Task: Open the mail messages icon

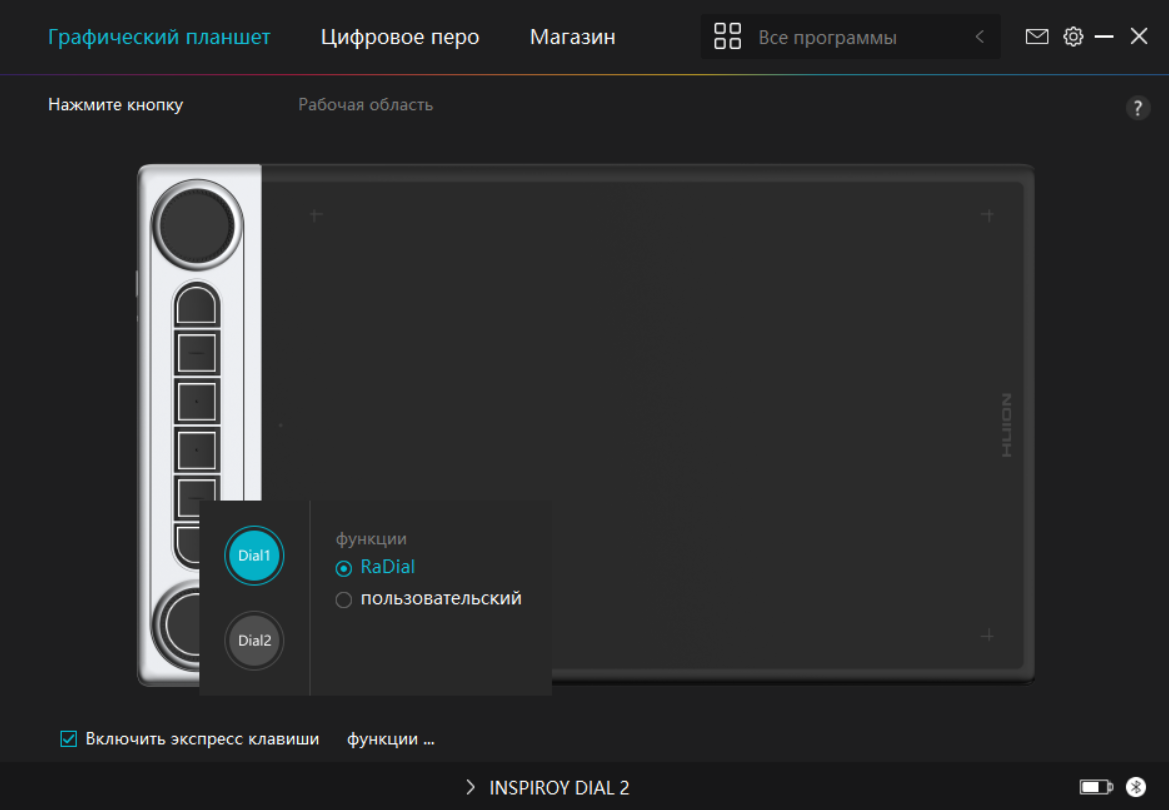Action: (1037, 37)
